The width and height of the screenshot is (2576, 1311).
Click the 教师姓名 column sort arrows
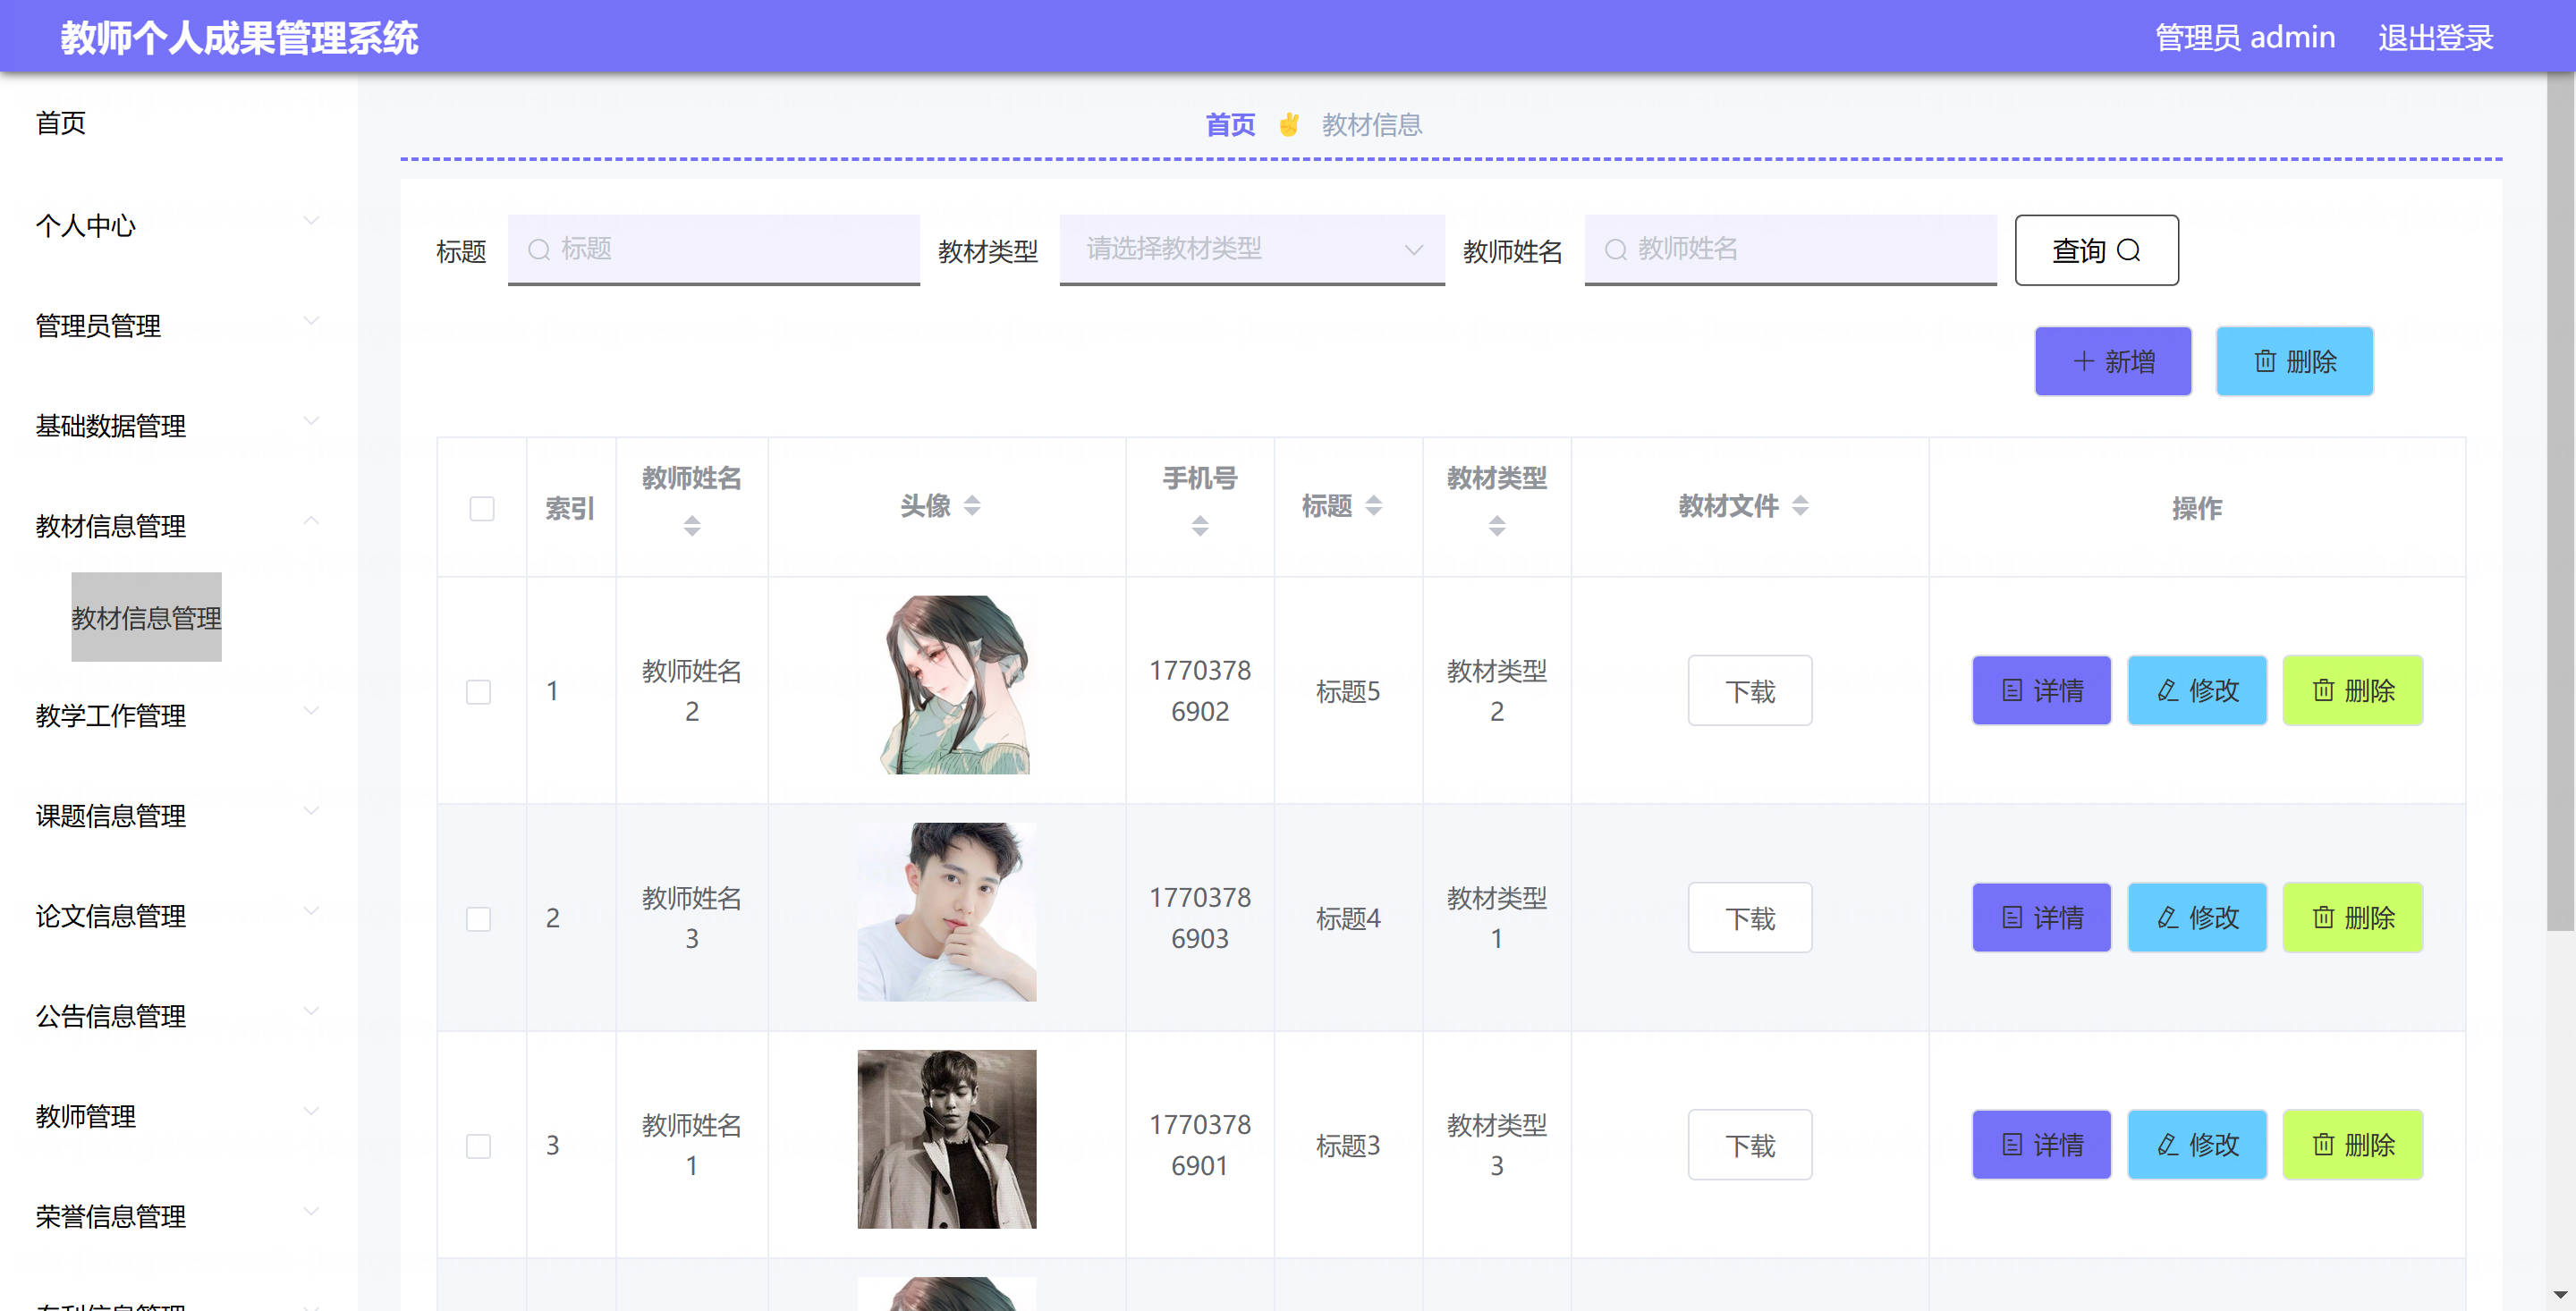click(x=692, y=525)
